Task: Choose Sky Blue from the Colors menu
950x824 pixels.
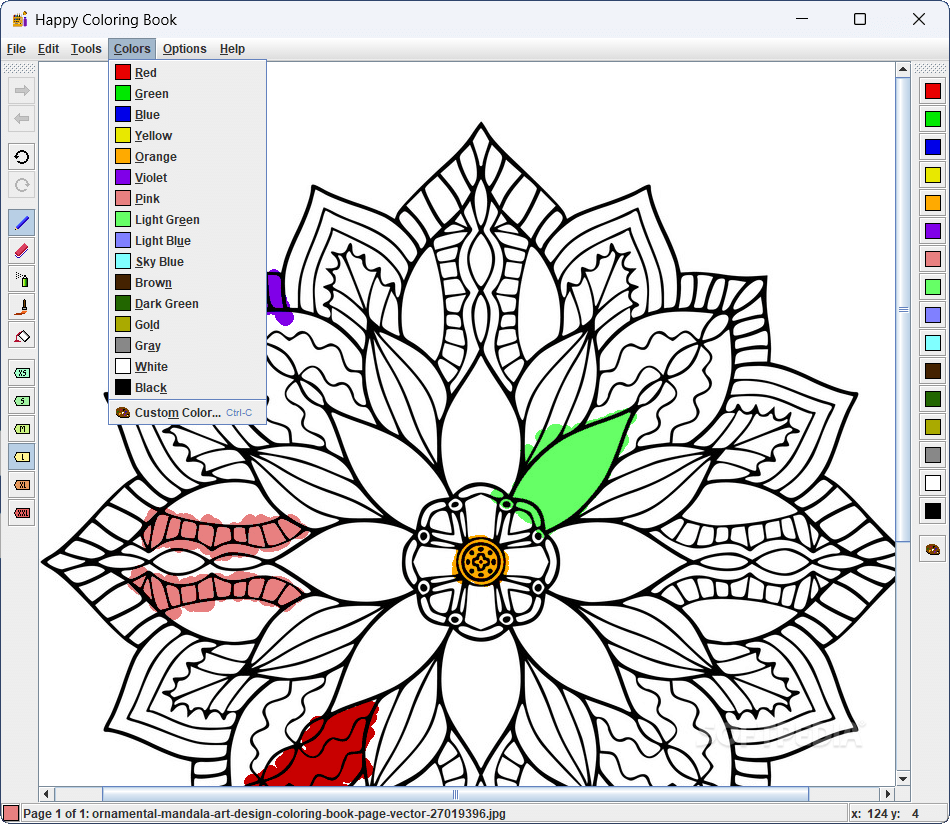Action: (x=187, y=262)
